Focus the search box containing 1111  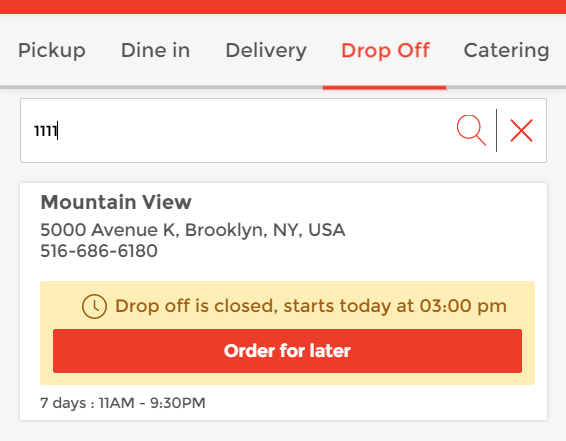tap(238, 130)
